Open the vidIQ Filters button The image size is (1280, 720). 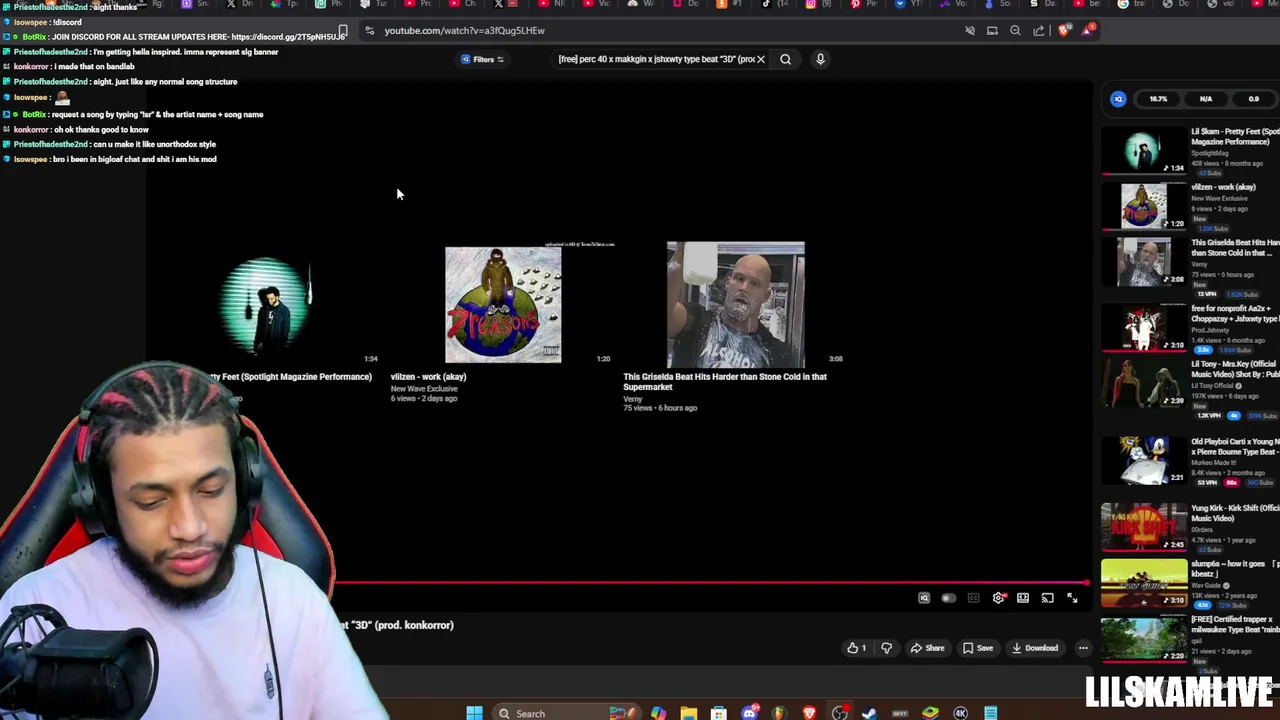483,59
